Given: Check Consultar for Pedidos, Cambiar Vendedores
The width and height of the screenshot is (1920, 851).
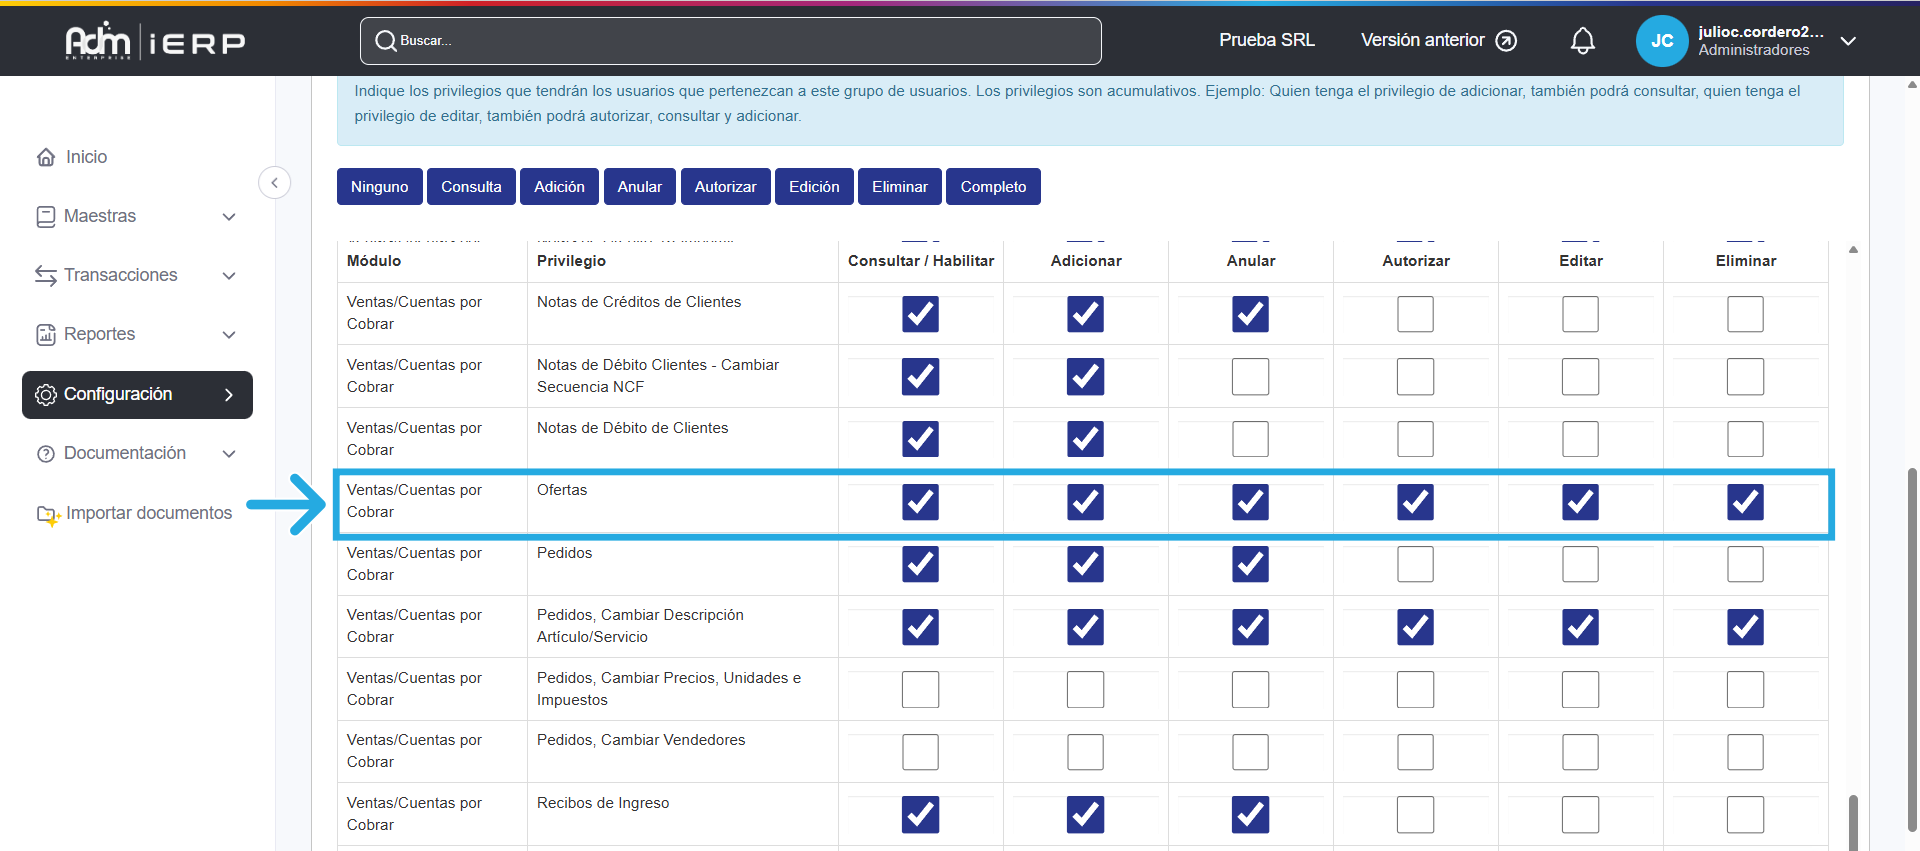Looking at the screenshot, I should (x=920, y=752).
